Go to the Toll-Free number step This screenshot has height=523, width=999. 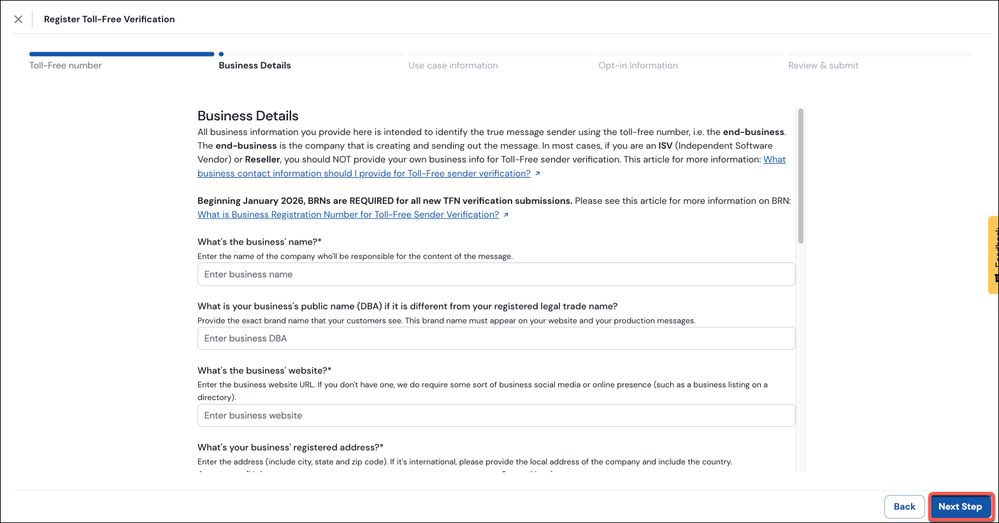[65, 66]
